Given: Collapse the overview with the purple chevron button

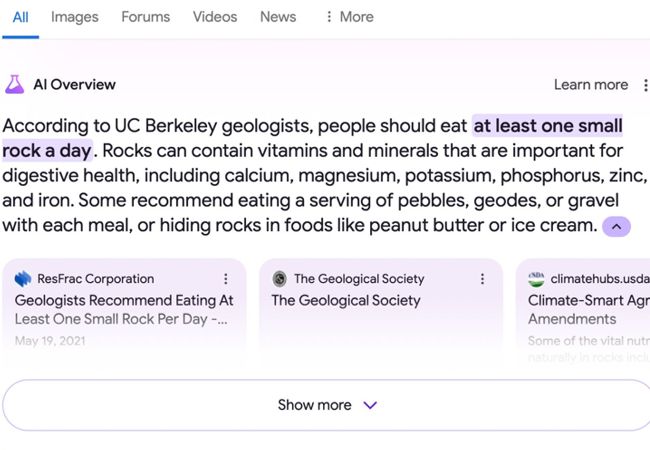Looking at the screenshot, I should [616, 227].
